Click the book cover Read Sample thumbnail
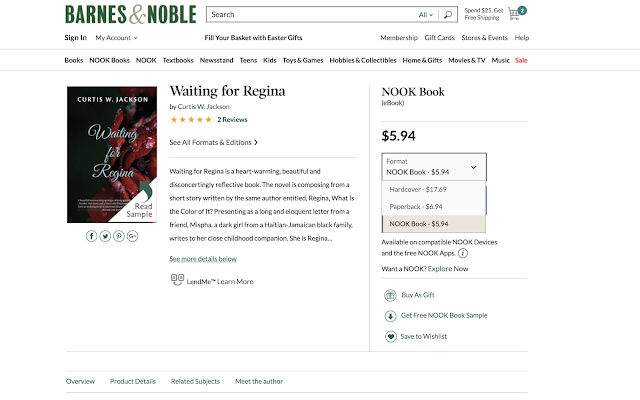640x400 pixels. coord(112,155)
